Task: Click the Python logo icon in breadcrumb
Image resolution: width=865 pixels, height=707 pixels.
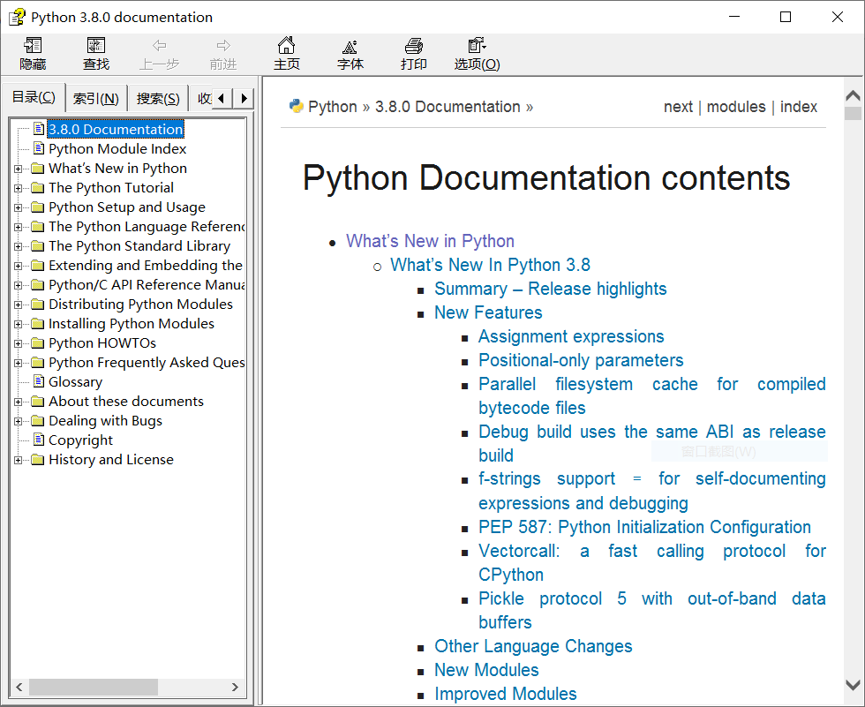Action: 296,106
